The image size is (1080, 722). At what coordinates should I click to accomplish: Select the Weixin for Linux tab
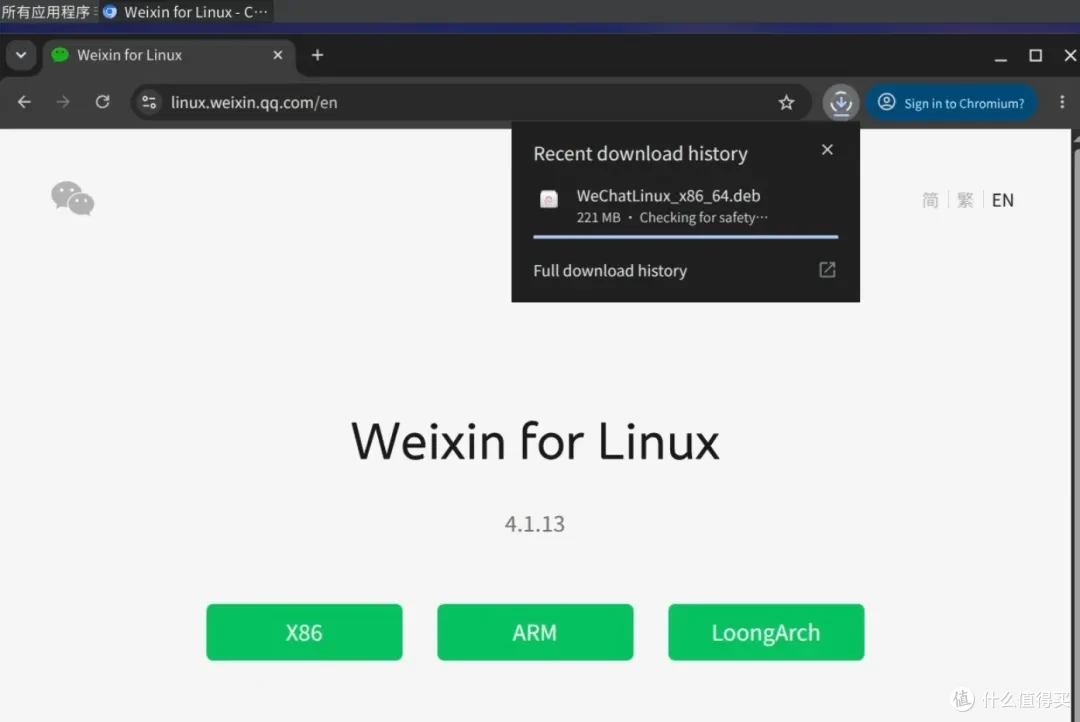[x=170, y=55]
